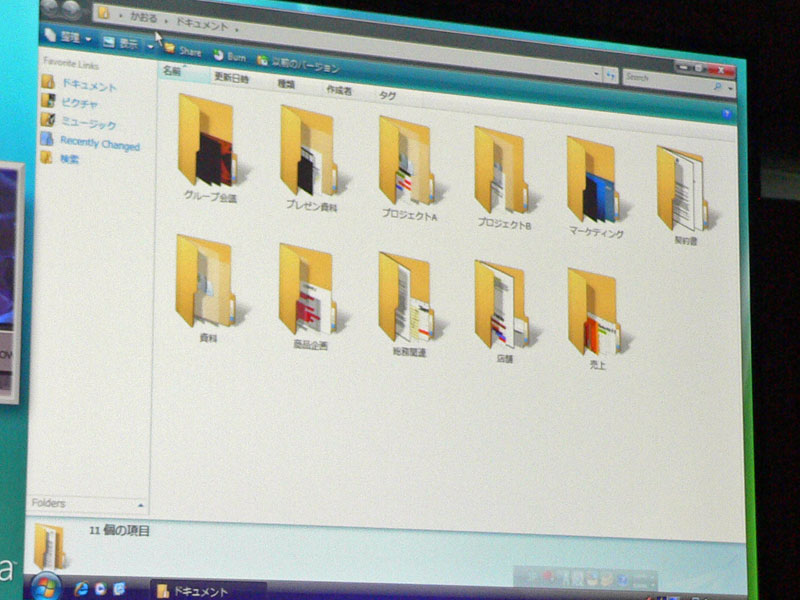Open the address bar history dropdown arrow
Image resolution: width=800 pixels, height=600 pixels.
pyautogui.click(x=596, y=74)
